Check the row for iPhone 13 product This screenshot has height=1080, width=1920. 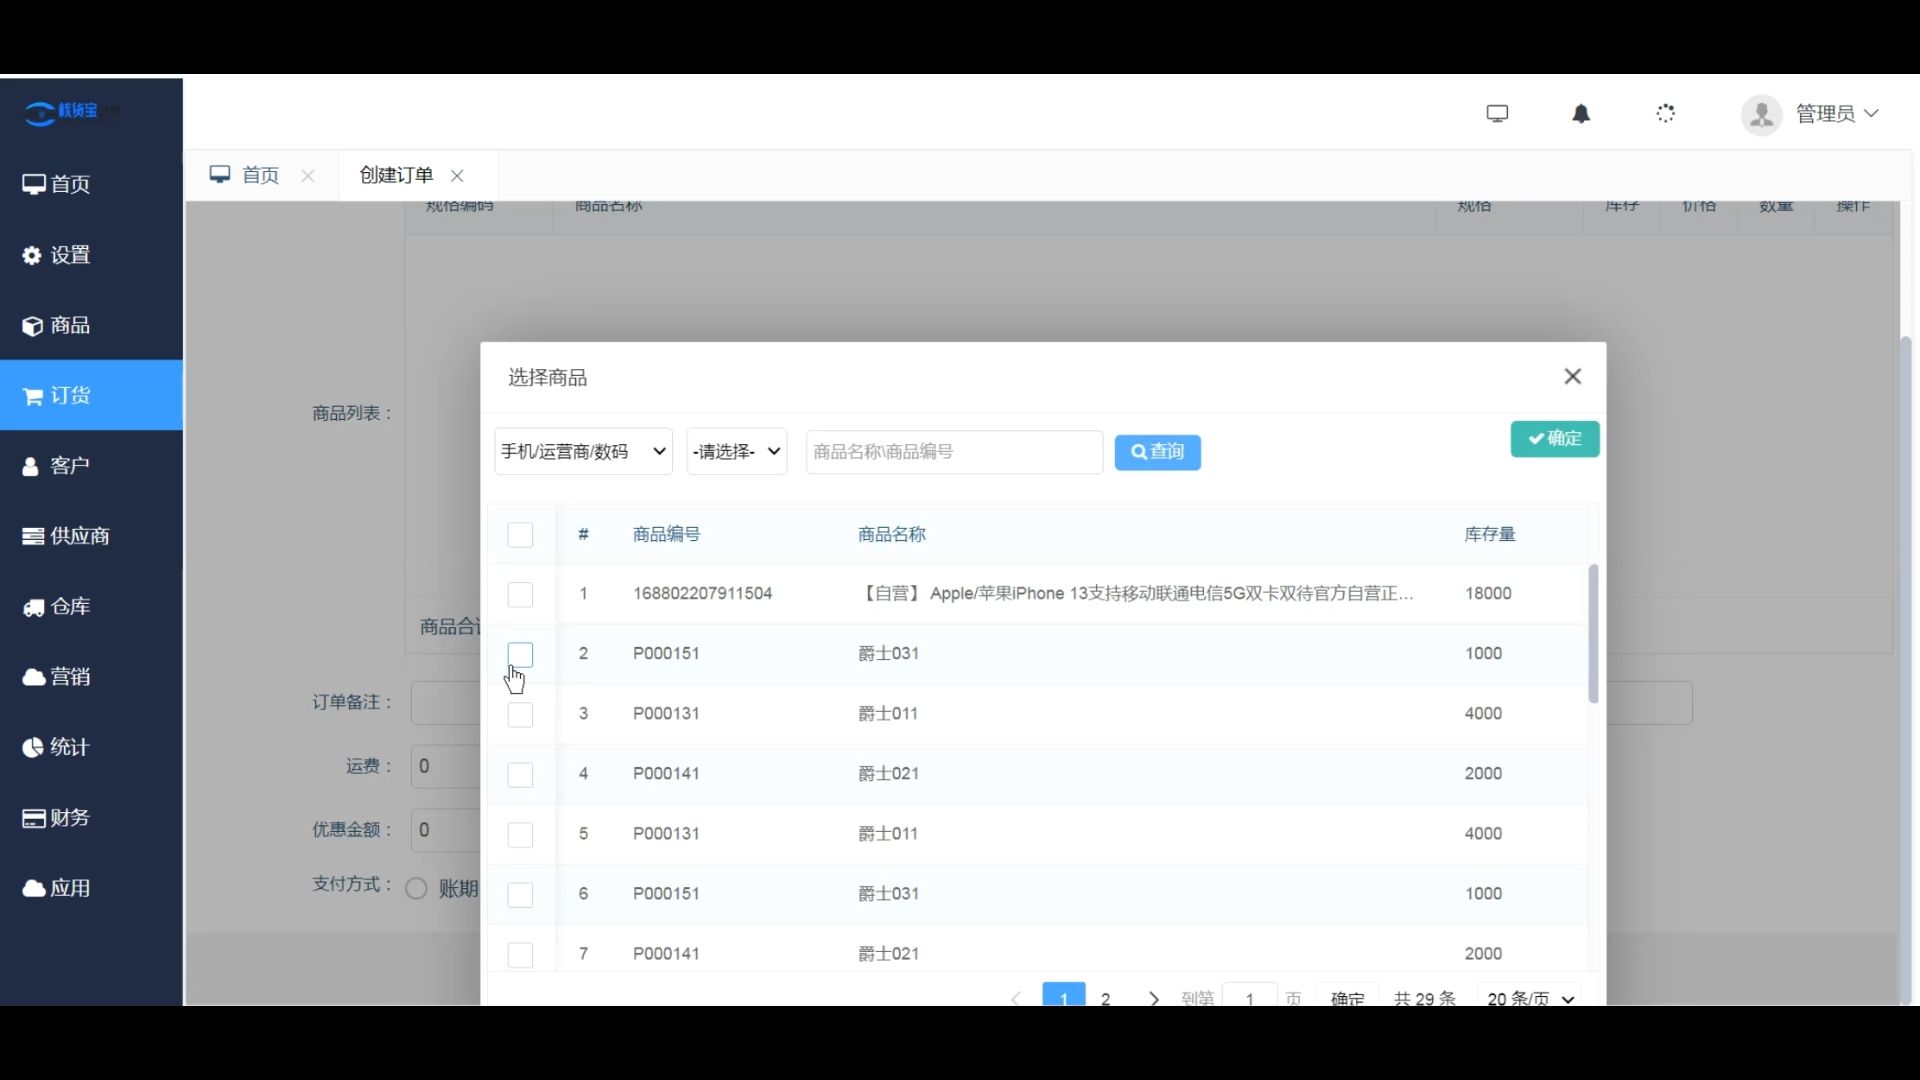click(520, 595)
